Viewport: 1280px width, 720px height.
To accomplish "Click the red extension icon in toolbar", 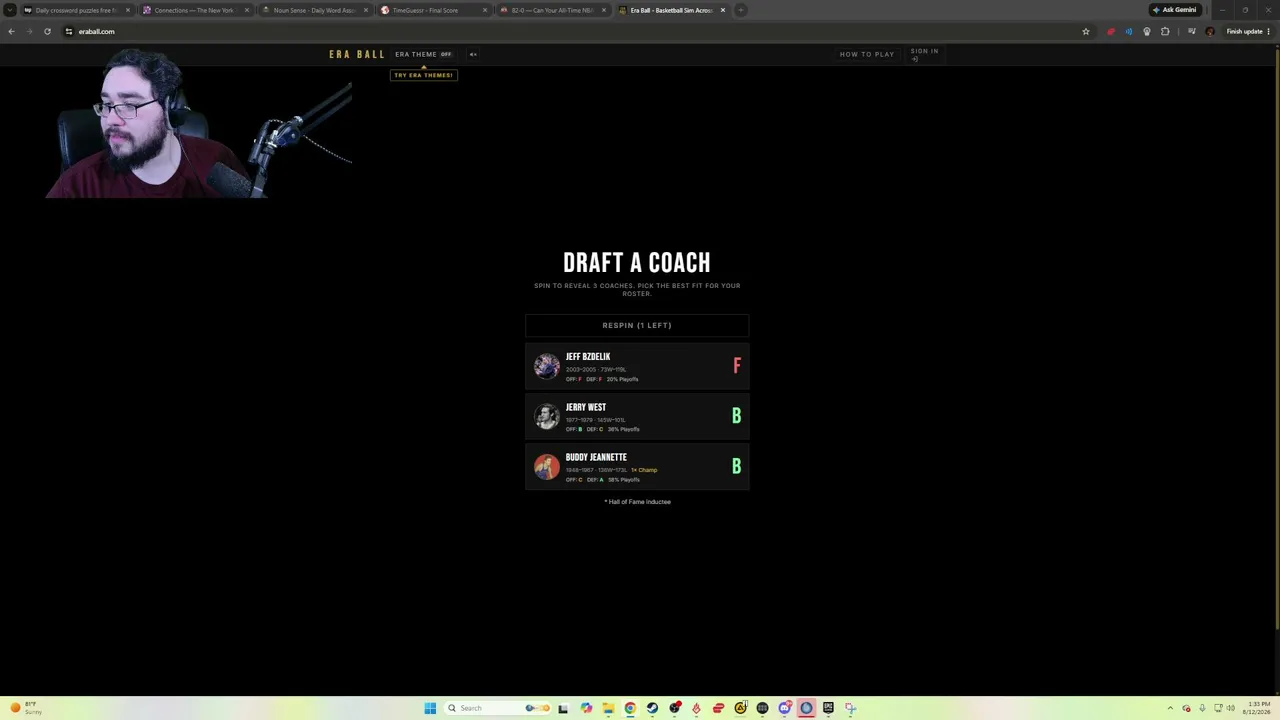I will (x=1110, y=31).
